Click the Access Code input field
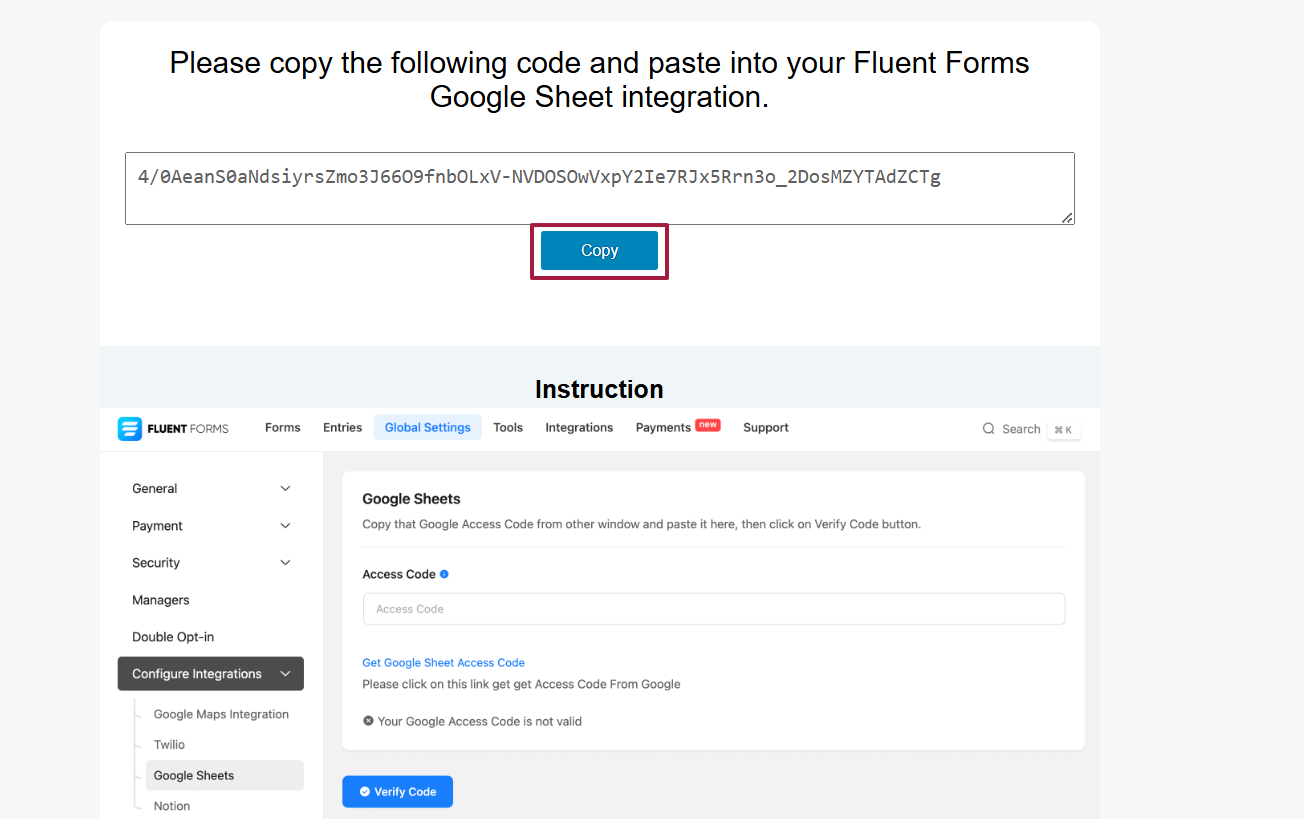Image resolution: width=1304 pixels, height=819 pixels. (713, 609)
